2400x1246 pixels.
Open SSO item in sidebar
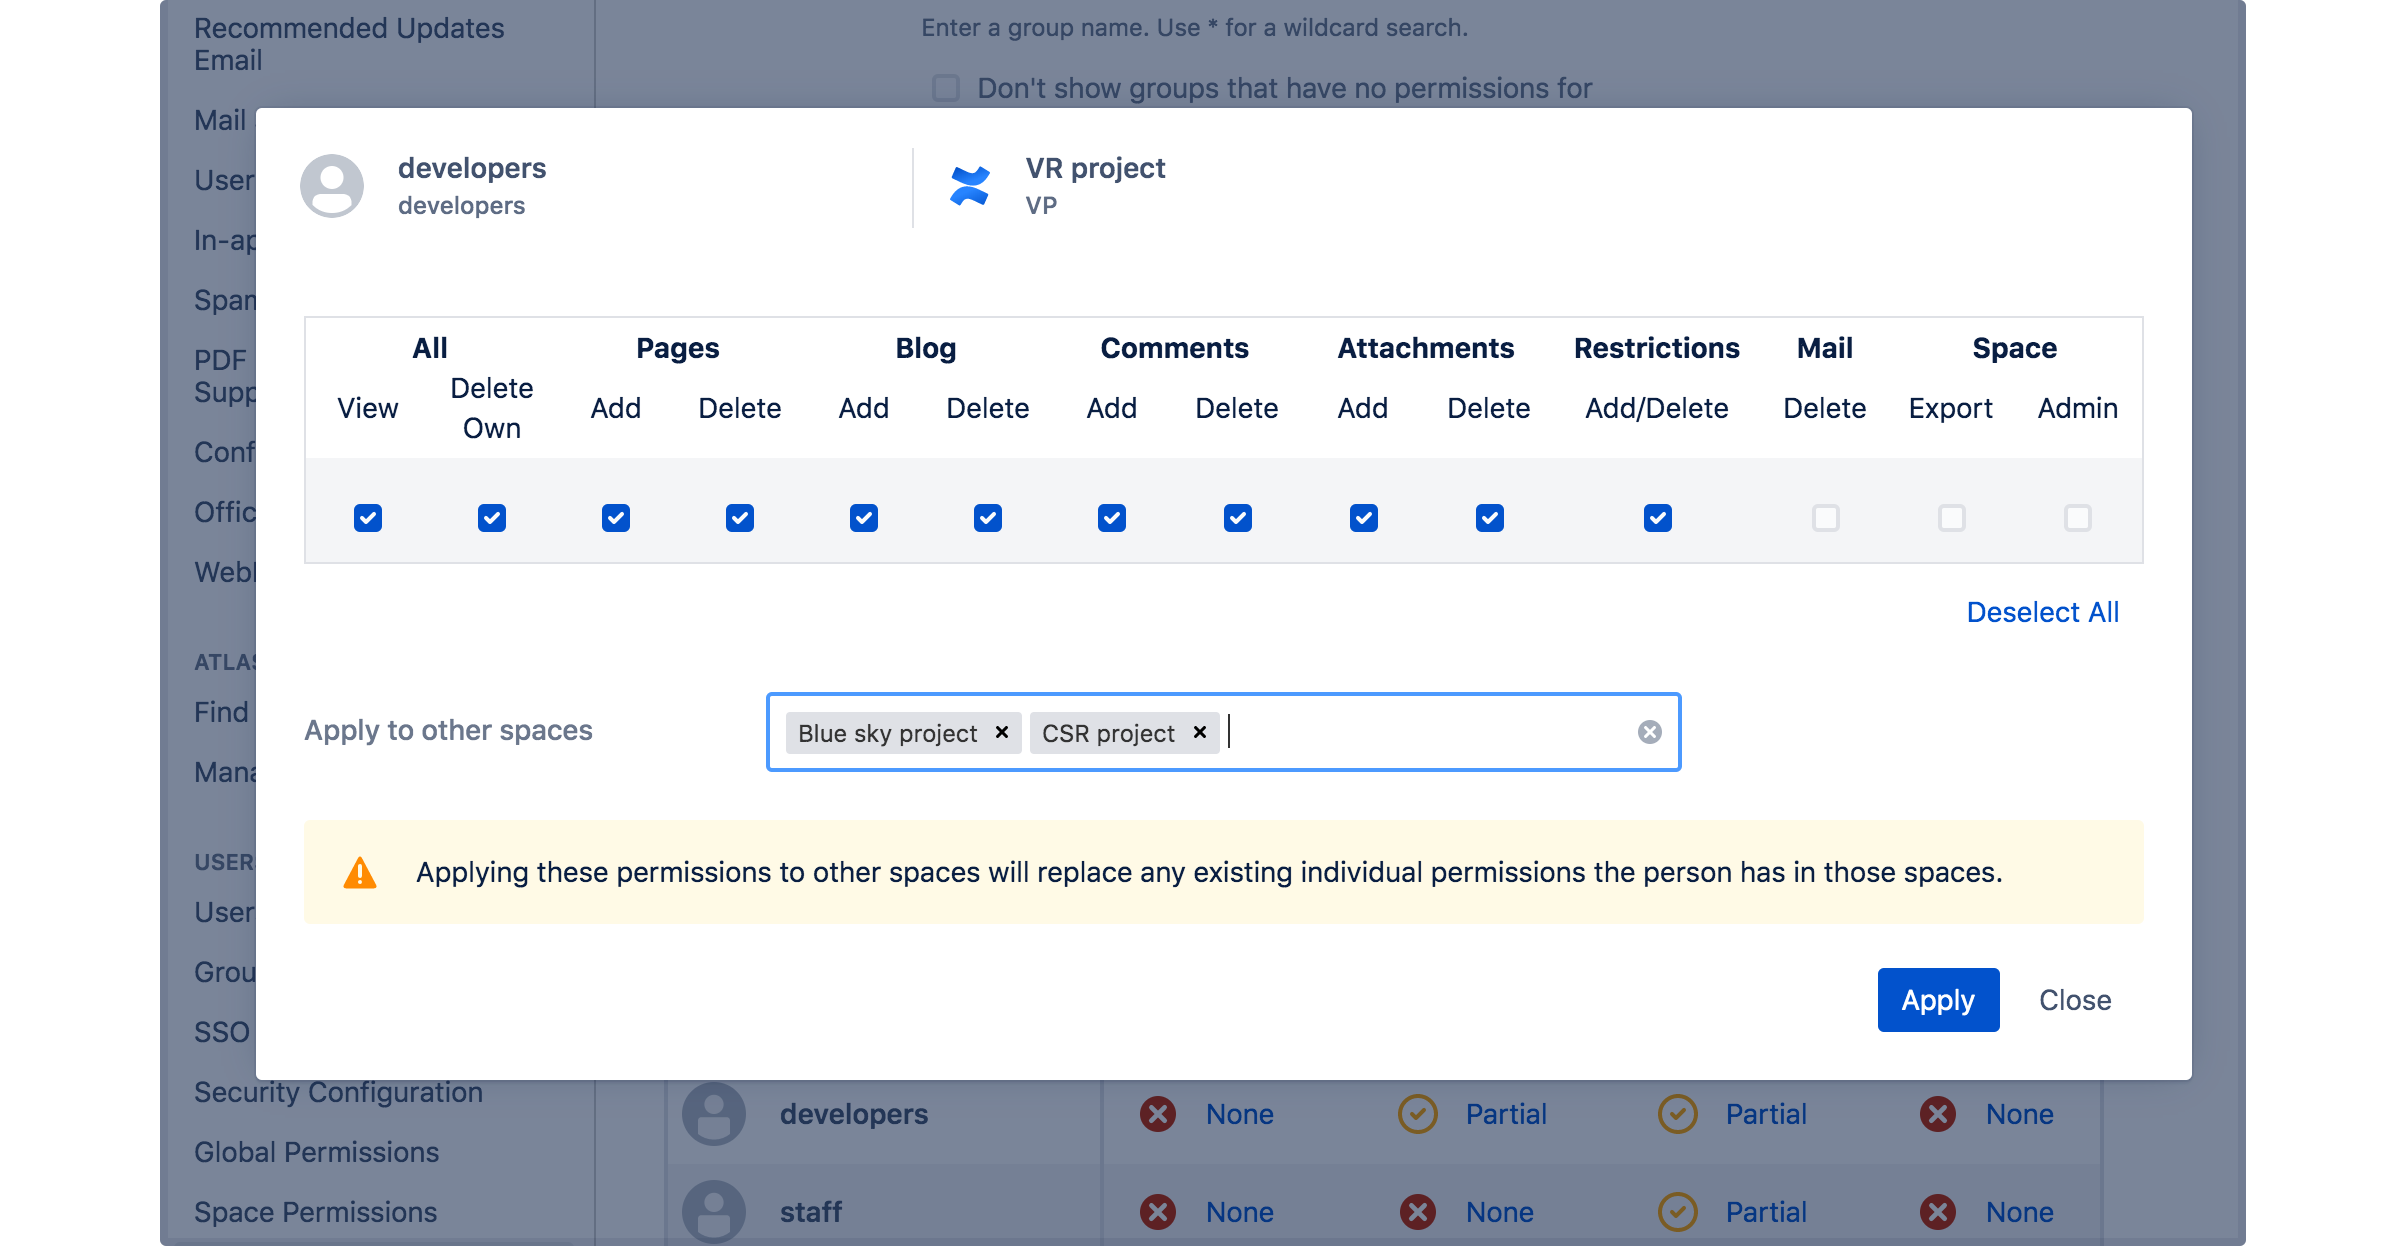tap(222, 1032)
